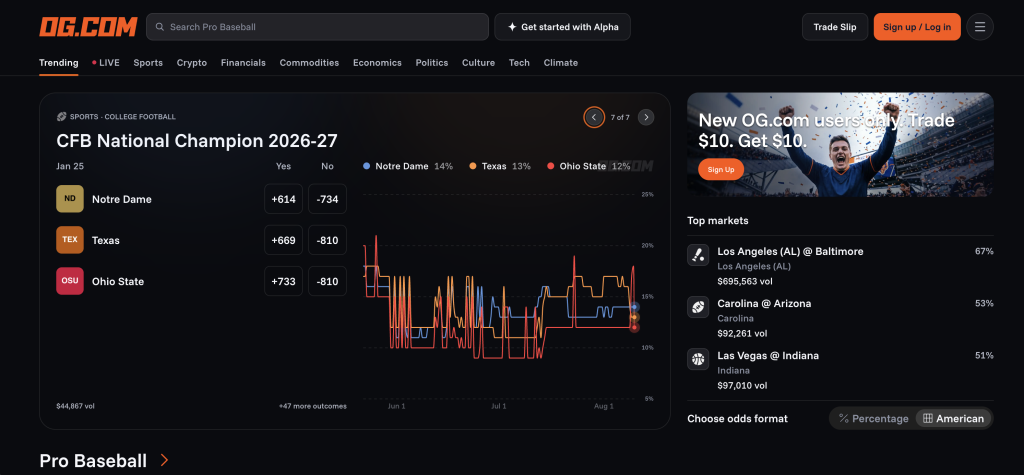
Task: Click the Texas TEX team badge
Action: (70, 240)
